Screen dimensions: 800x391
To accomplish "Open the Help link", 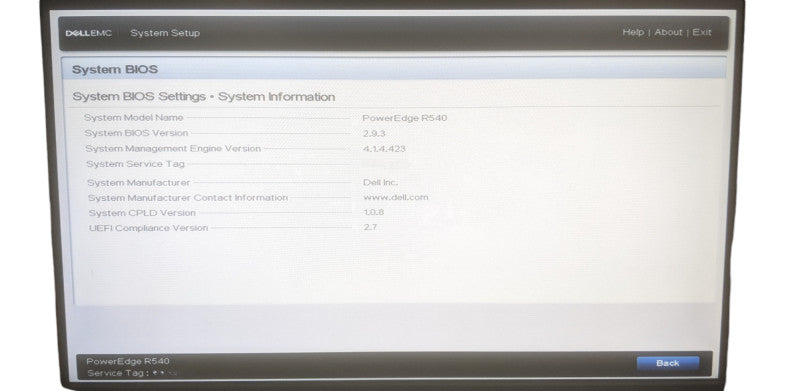I will coord(633,32).
